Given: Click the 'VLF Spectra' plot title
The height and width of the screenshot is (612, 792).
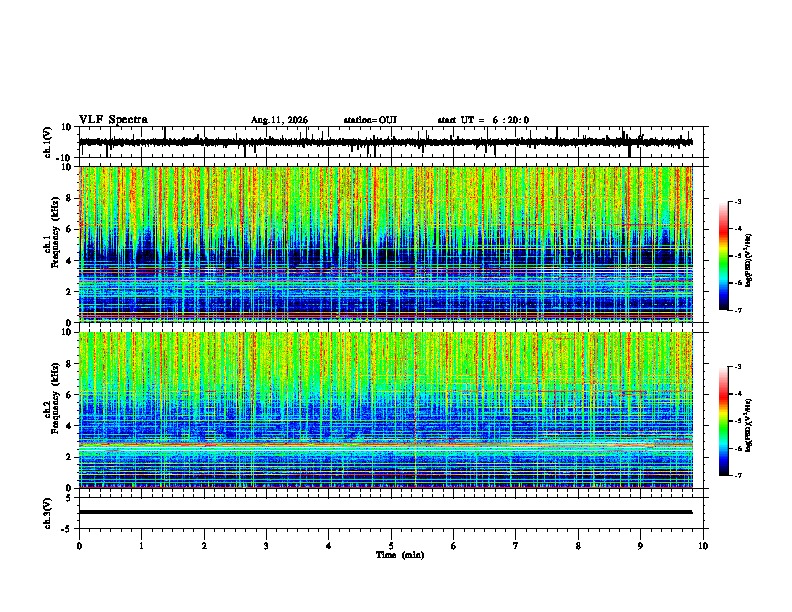Looking at the screenshot, I should click(113, 120).
